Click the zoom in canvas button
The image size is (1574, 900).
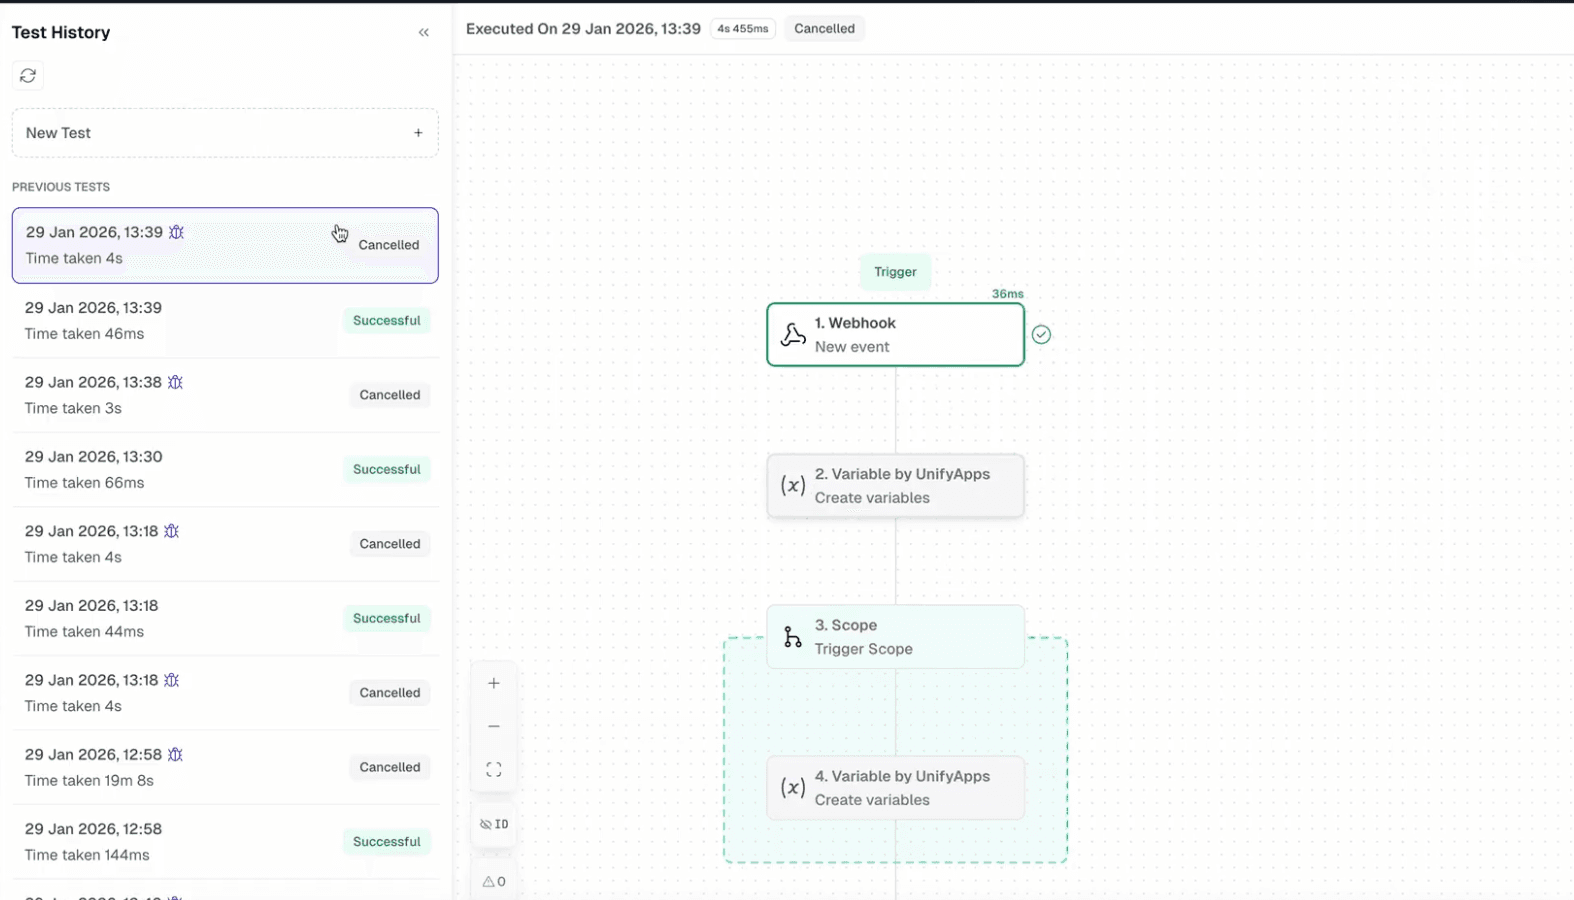pos(494,683)
